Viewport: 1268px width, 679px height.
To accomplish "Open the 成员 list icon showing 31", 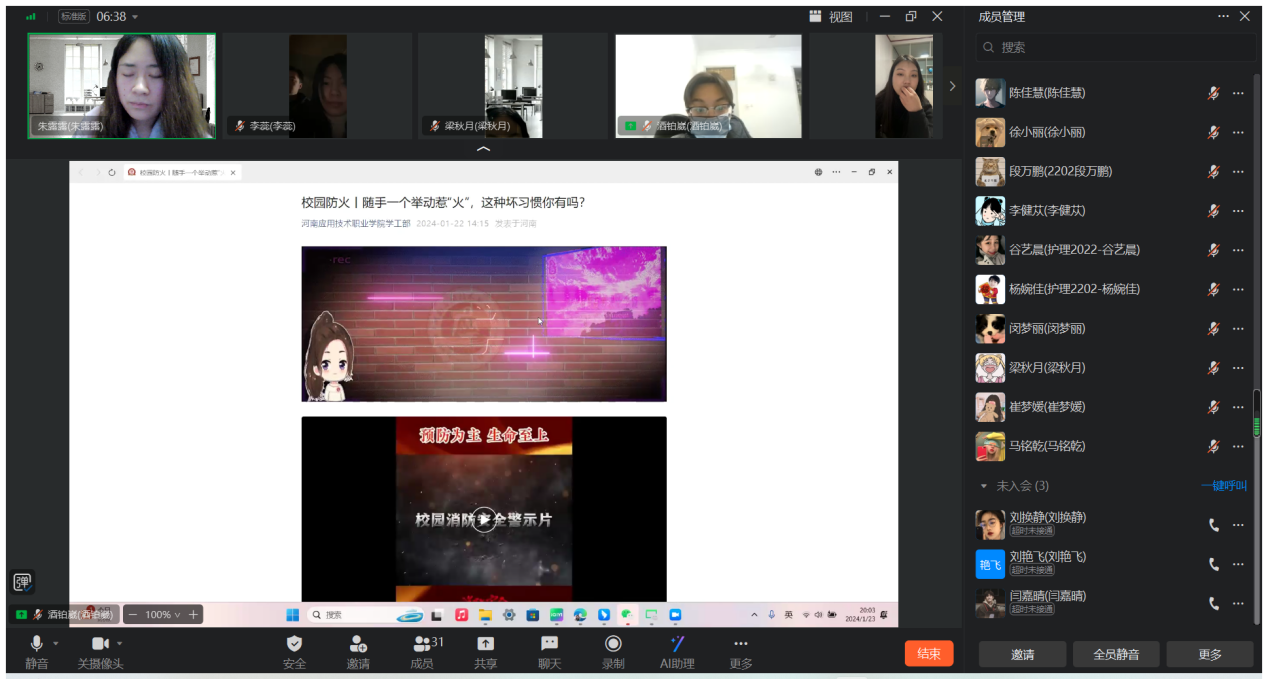I will (x=423, y=644).
